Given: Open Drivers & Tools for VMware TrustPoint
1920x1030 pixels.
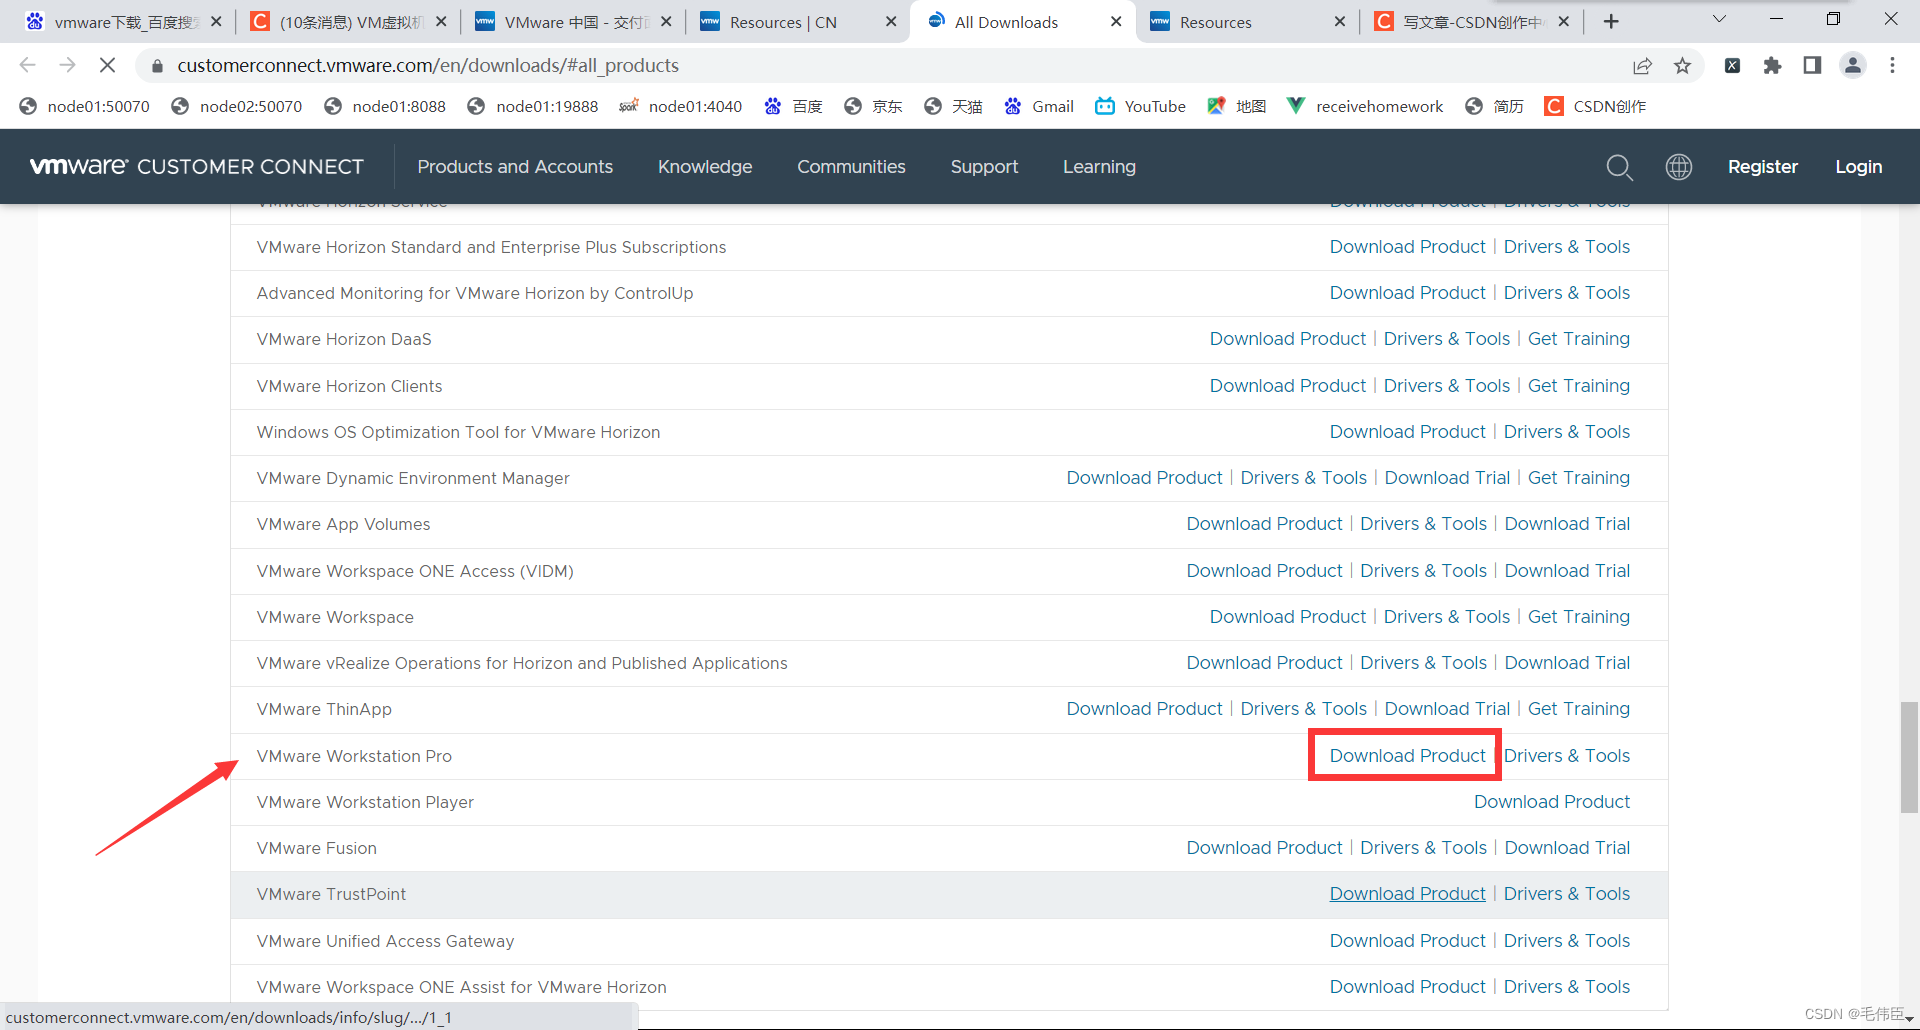Looking at the screenshot, I should 1566,894.
